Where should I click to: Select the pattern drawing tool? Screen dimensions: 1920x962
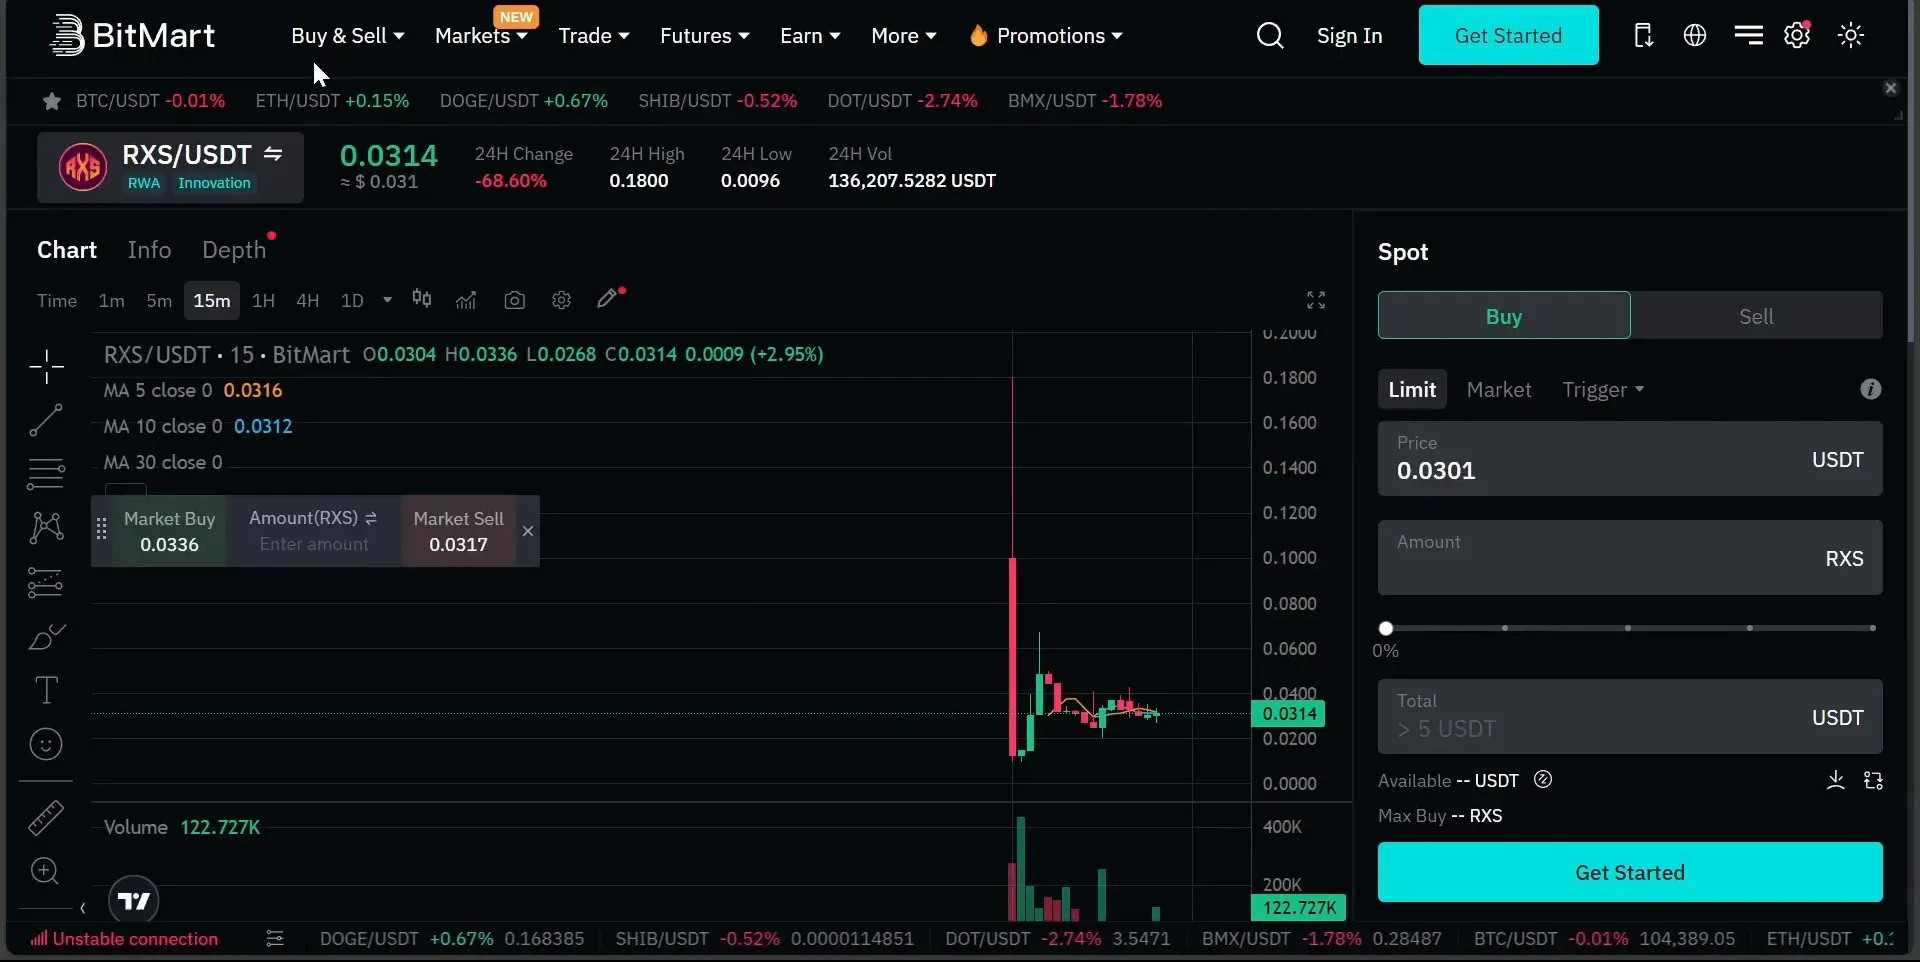pyautogui.click(x=46, y=527)
